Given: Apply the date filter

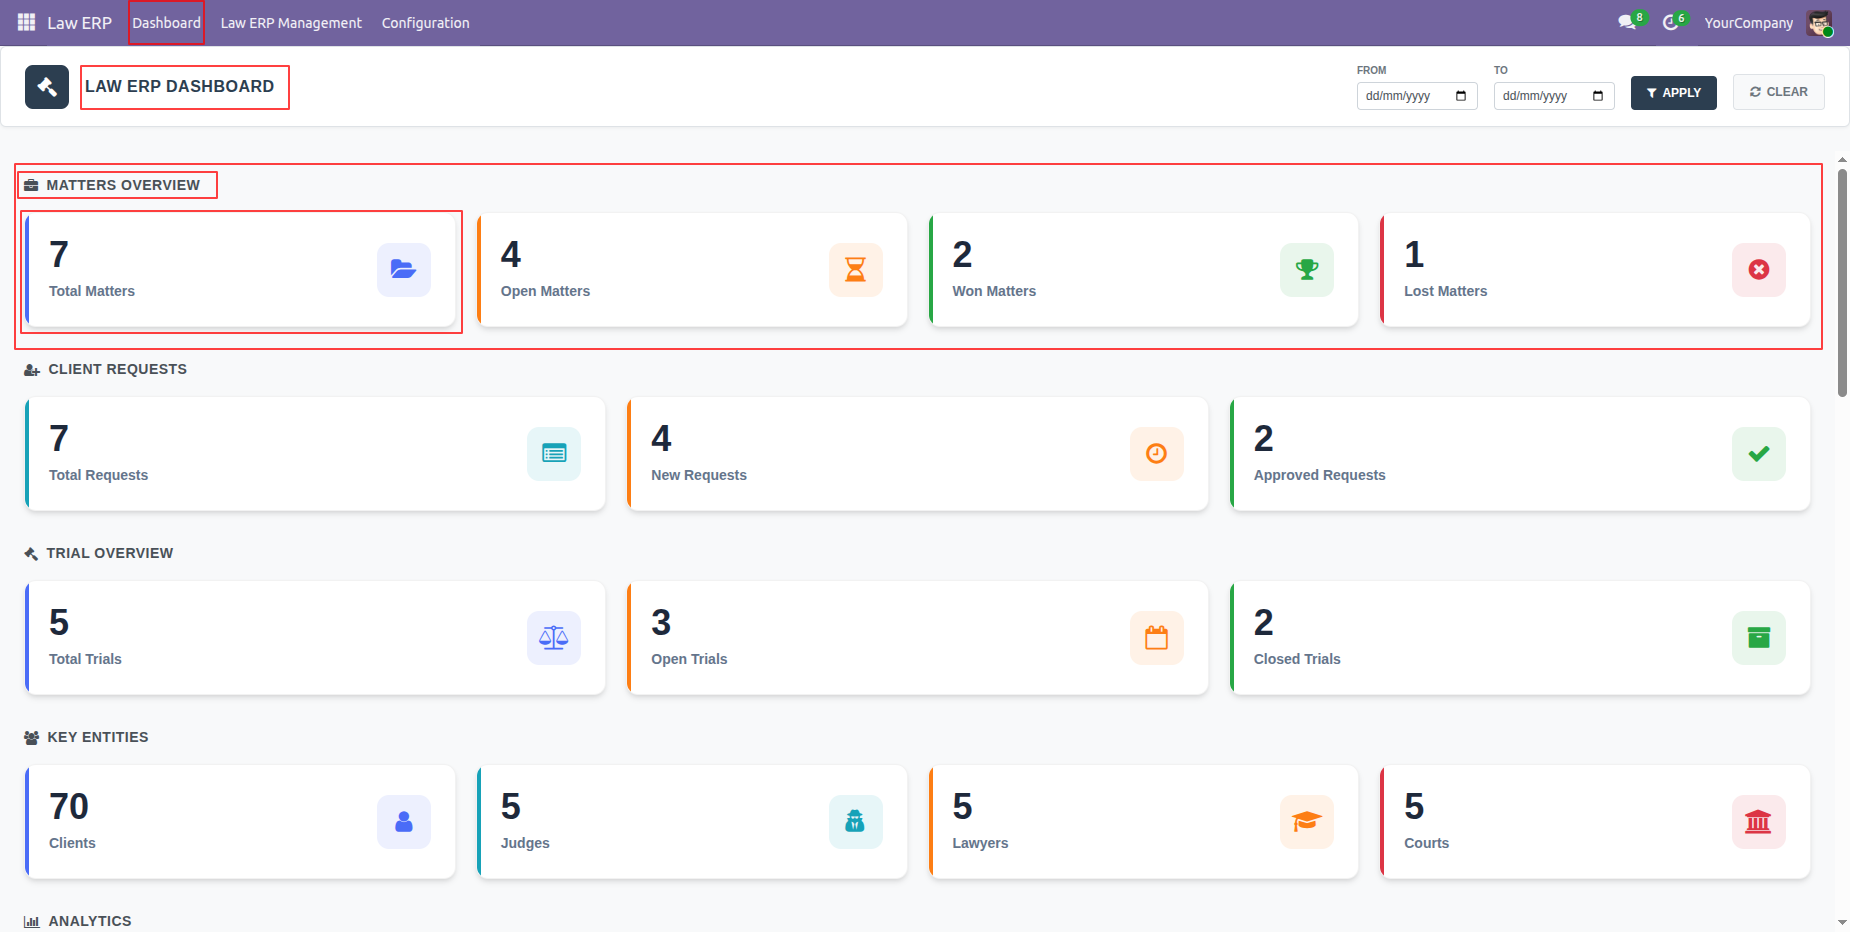Looking at the screenshot, I should pyautogui.click(x=1674, y=93).
